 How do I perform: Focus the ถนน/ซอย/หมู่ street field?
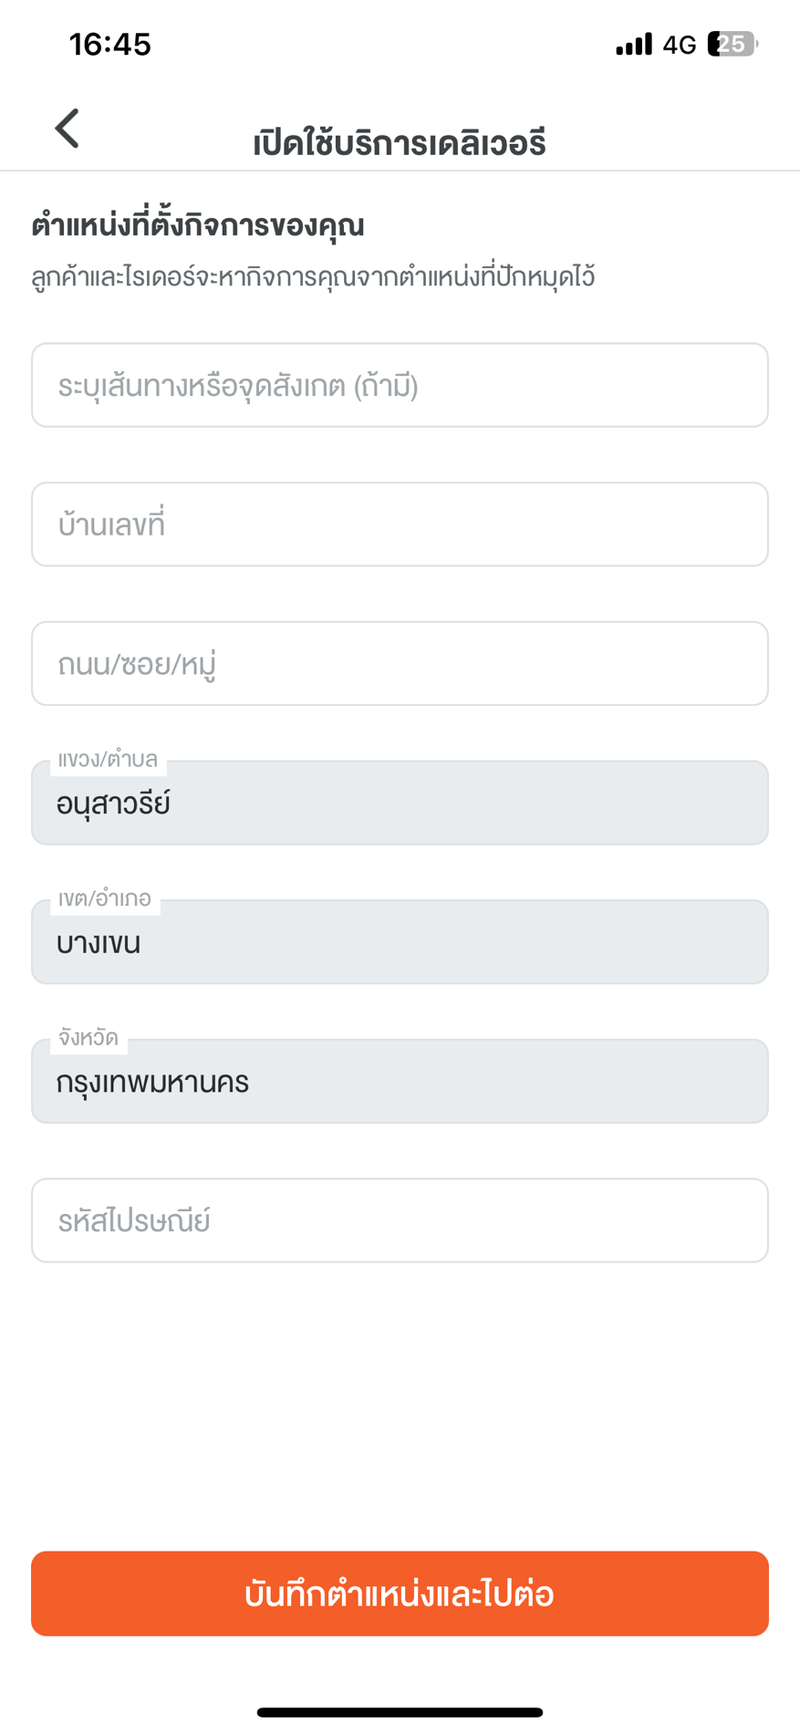[x=400, y=663]
